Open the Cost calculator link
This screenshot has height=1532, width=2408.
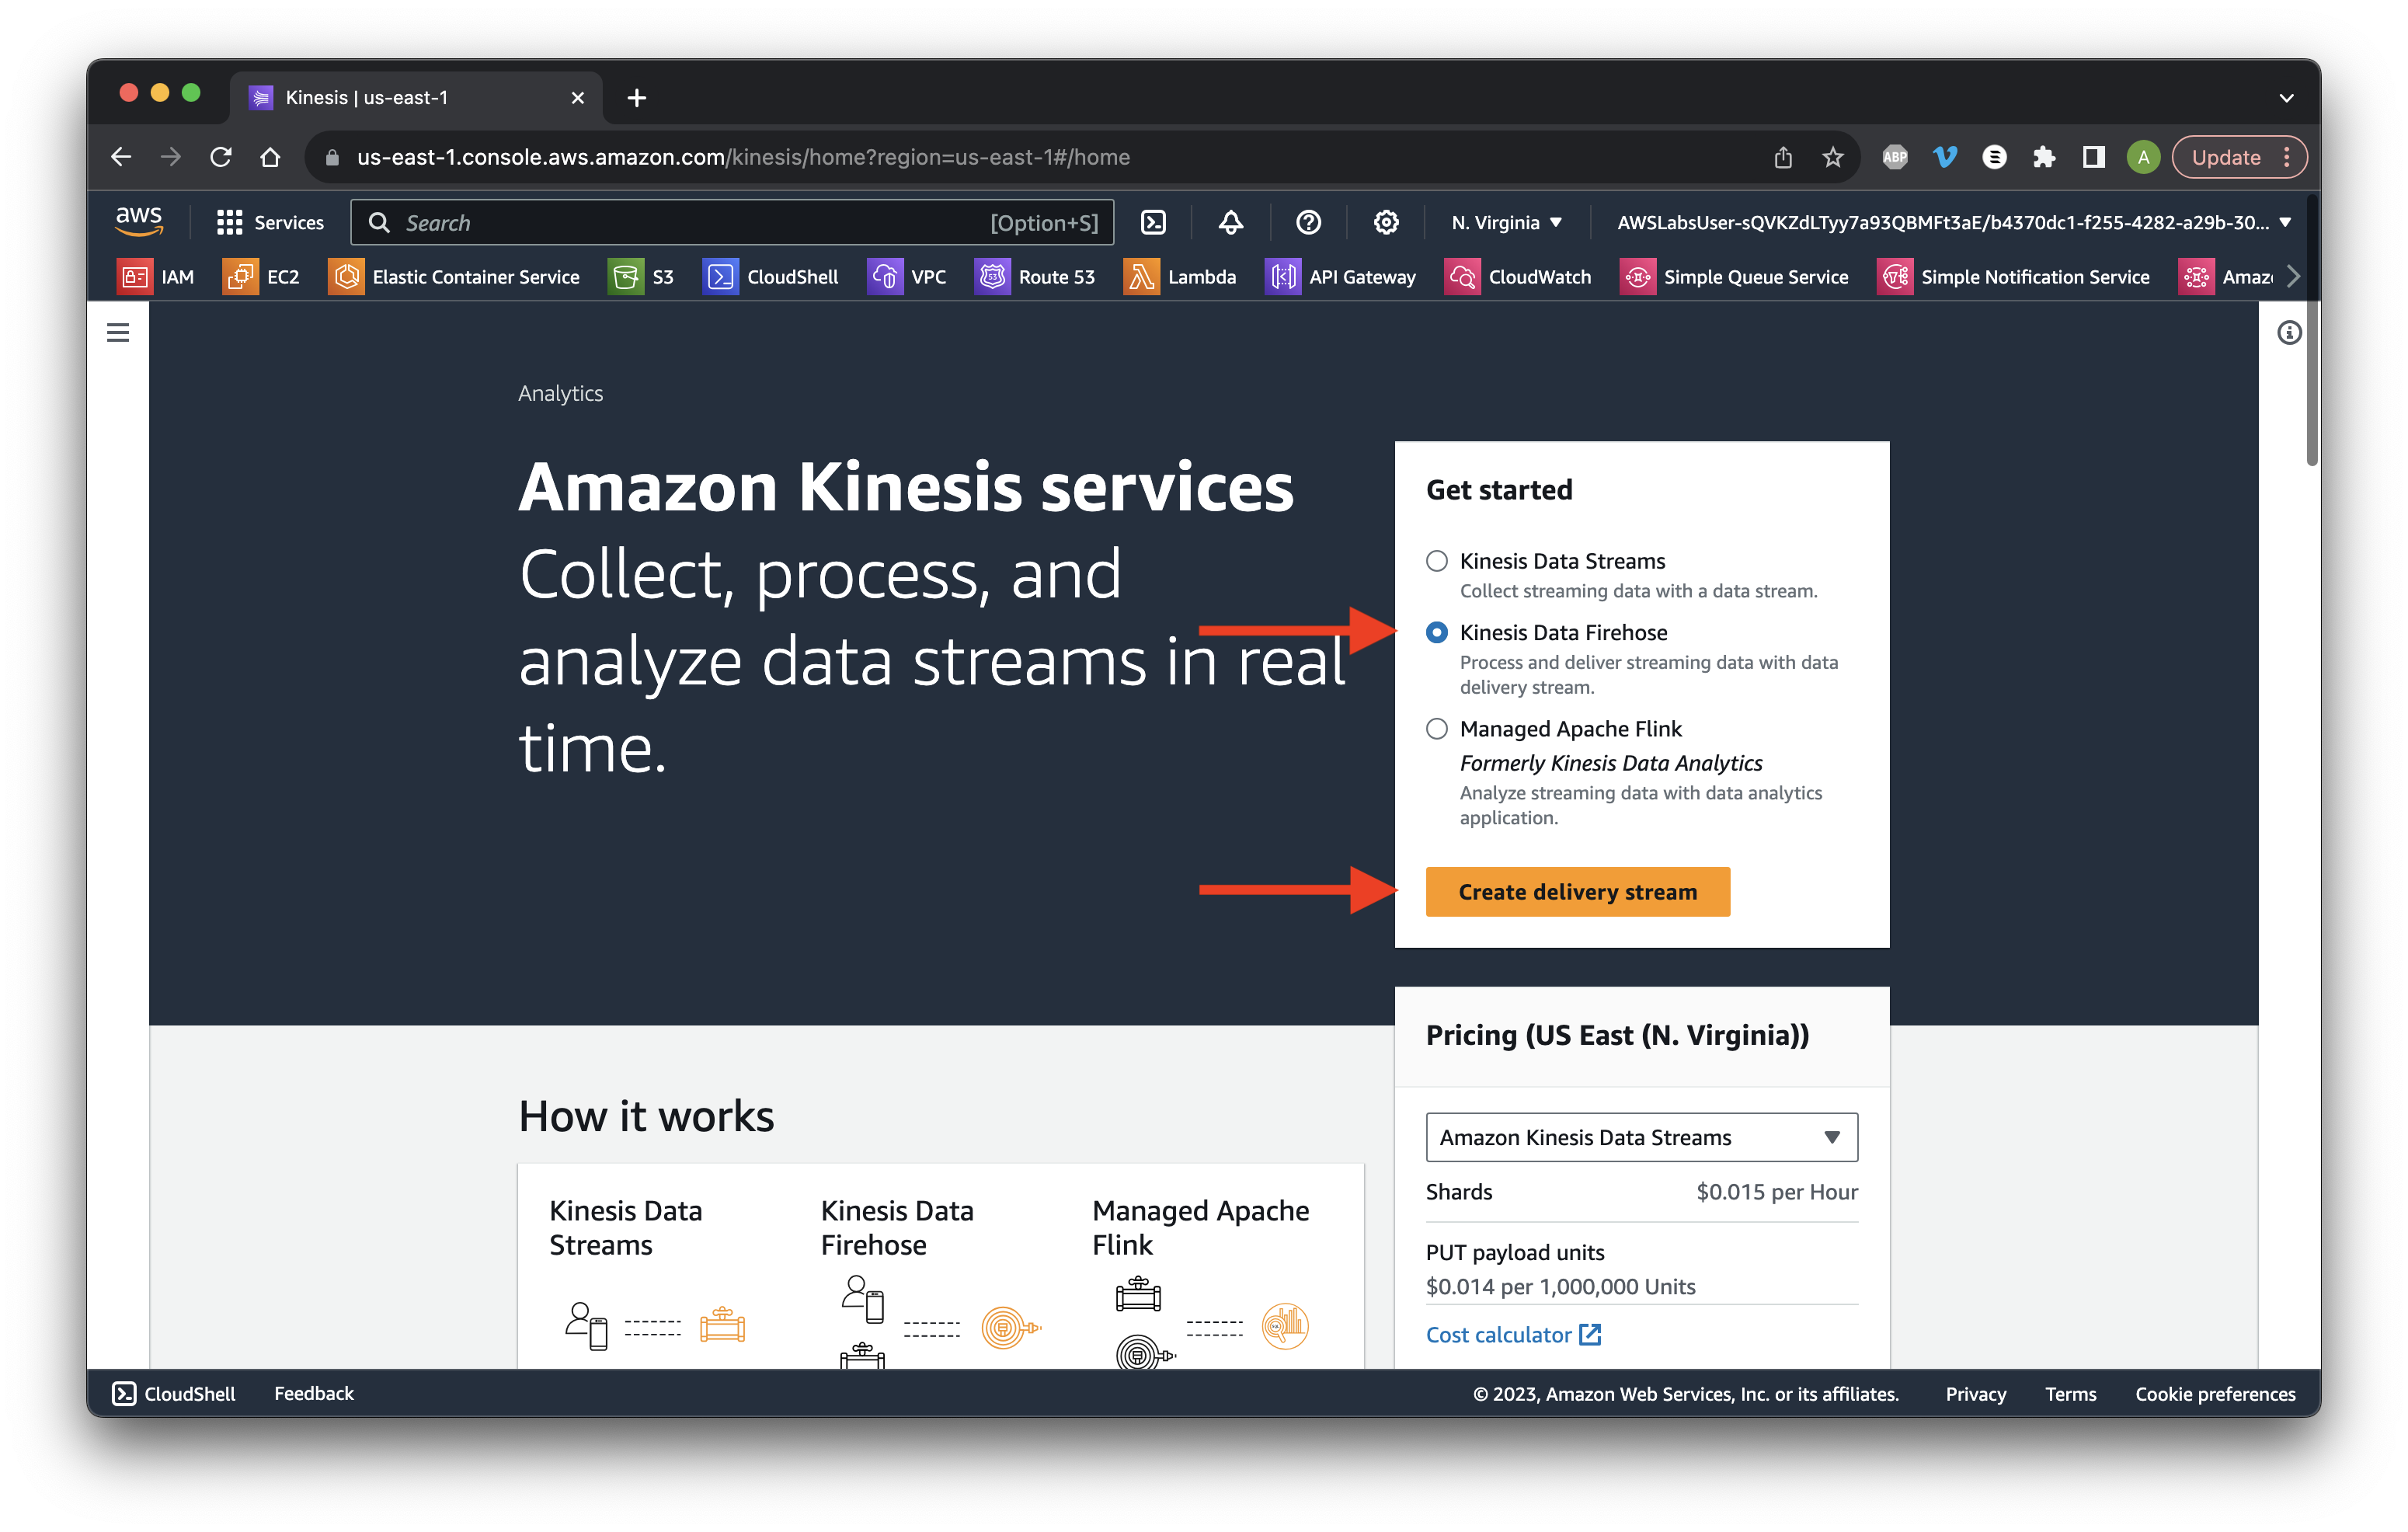pos(1512,1334)
